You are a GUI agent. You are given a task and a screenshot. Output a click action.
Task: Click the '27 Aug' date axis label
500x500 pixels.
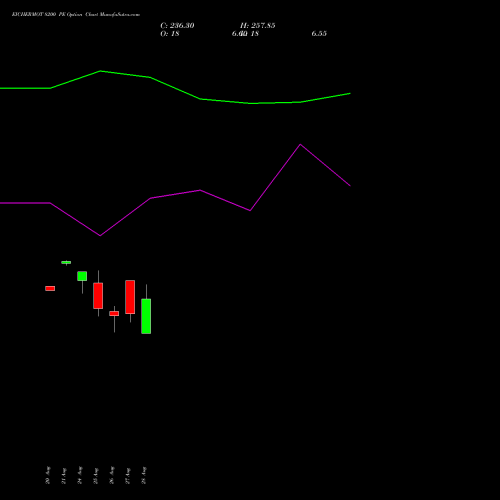tap(128, 476)
